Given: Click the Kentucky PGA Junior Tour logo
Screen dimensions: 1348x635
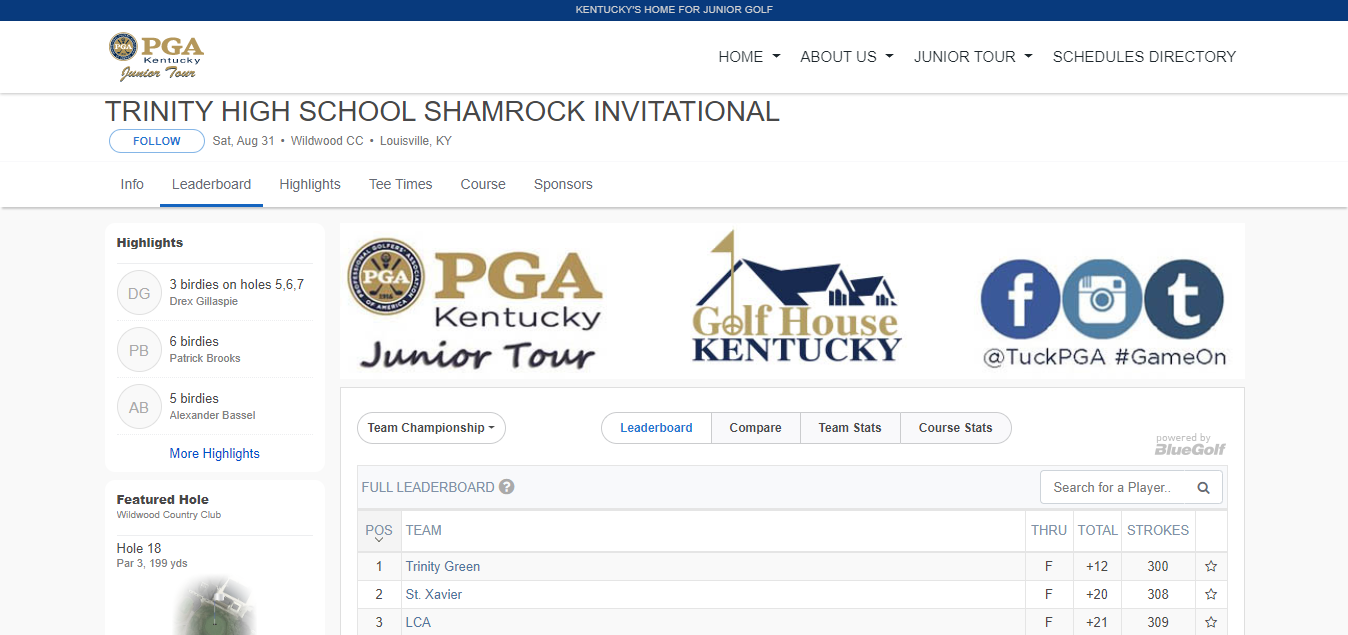Looking at the screenshot, I should point(156,57).
